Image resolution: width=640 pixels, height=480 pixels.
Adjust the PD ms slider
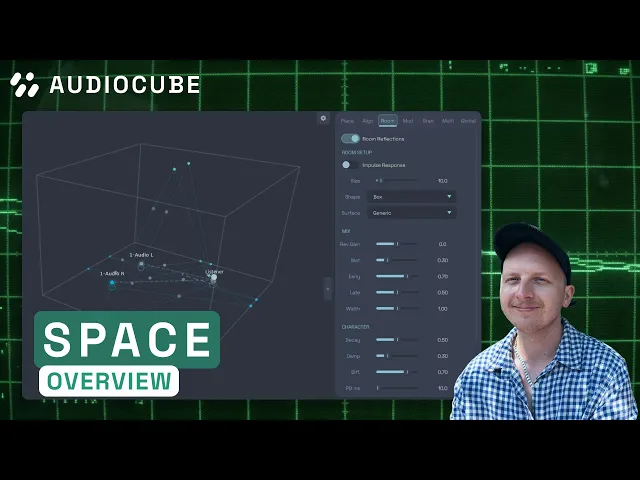(x=397, y=388)
